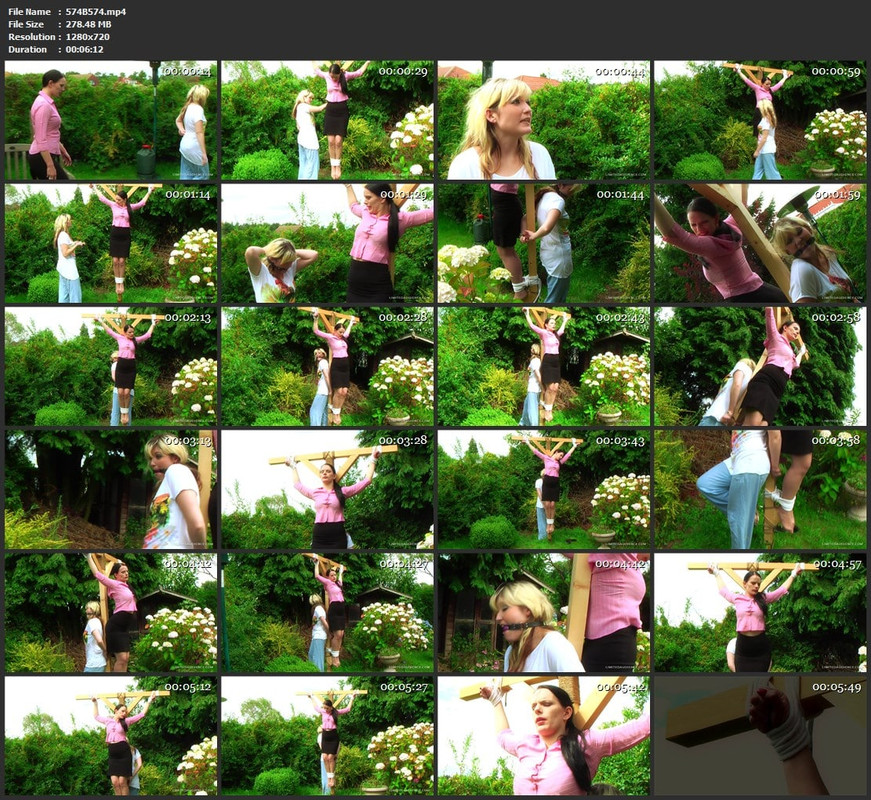Click the thumbnail labeled 00:03:13
This screenshot has width=871, height=800.
pos(111,489)
